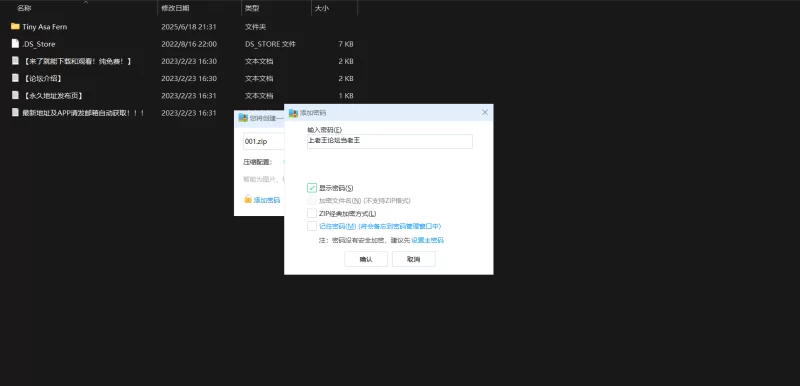Click the Tiny Asa Fern folder icon
Image resolution: width=800 pixels, height=386 pixels.
[15, 27]
